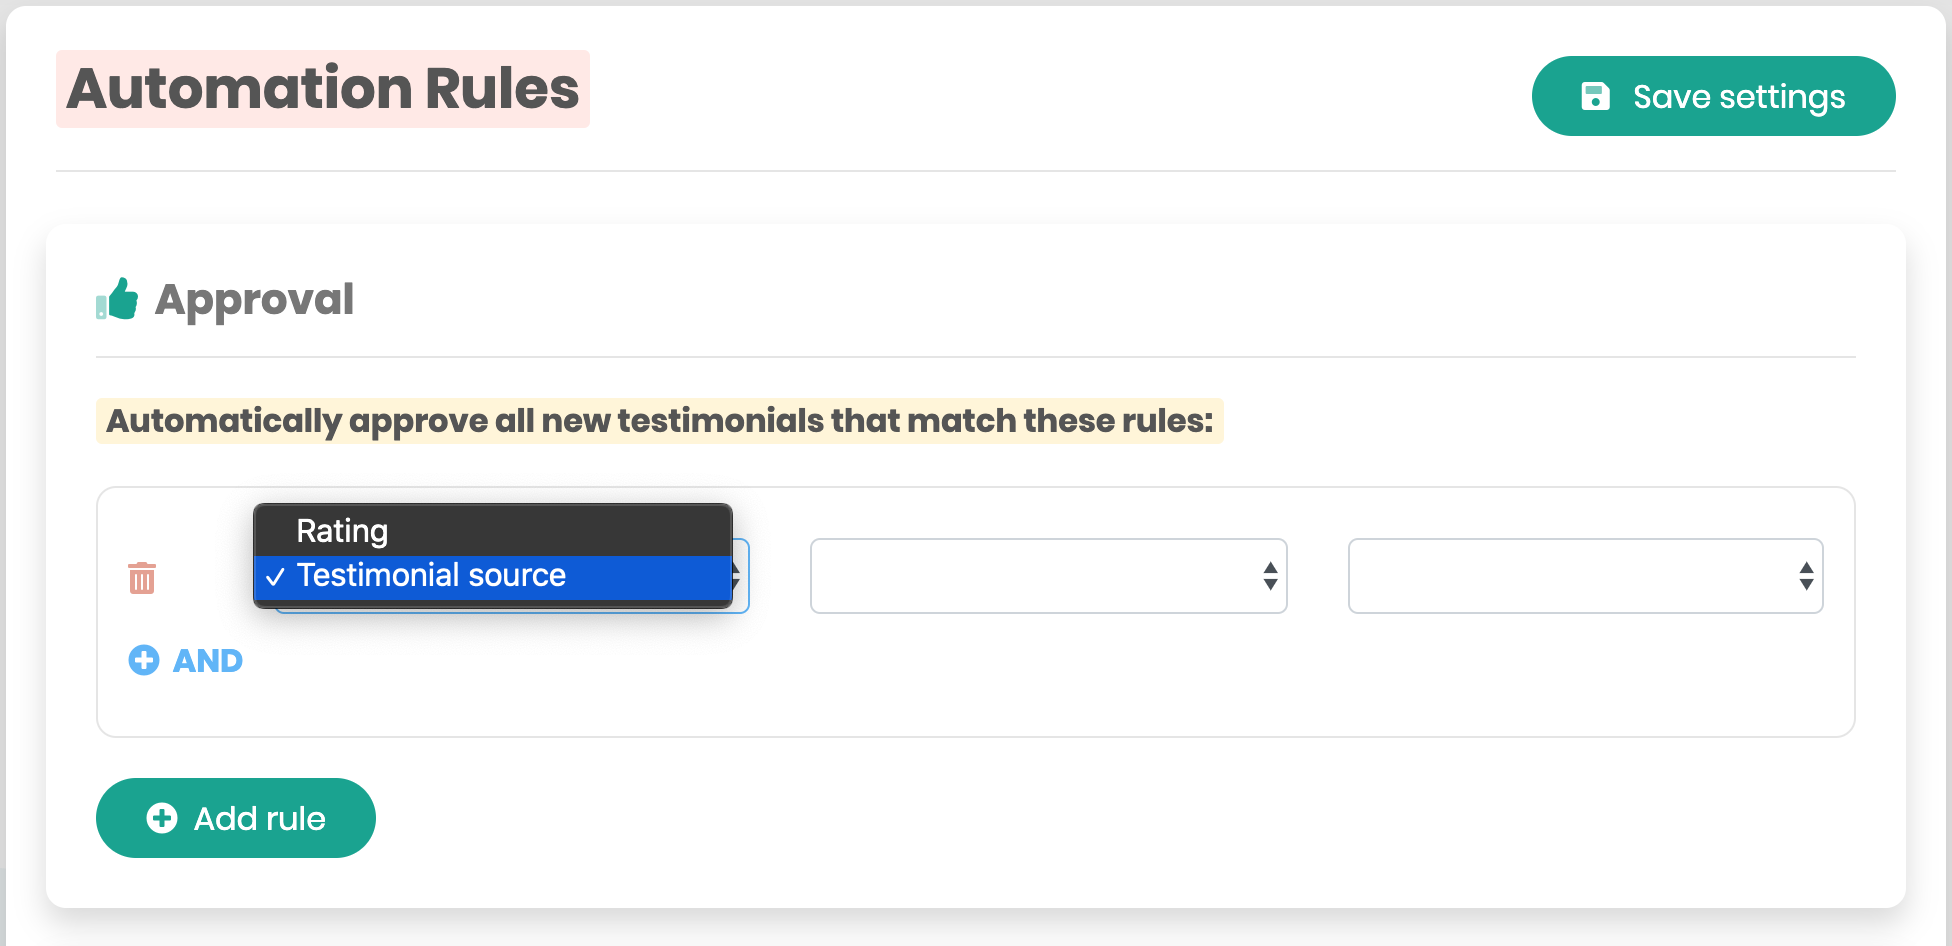Click the up-down arrows of the rightmost dropdown

tap(1806, 576)
